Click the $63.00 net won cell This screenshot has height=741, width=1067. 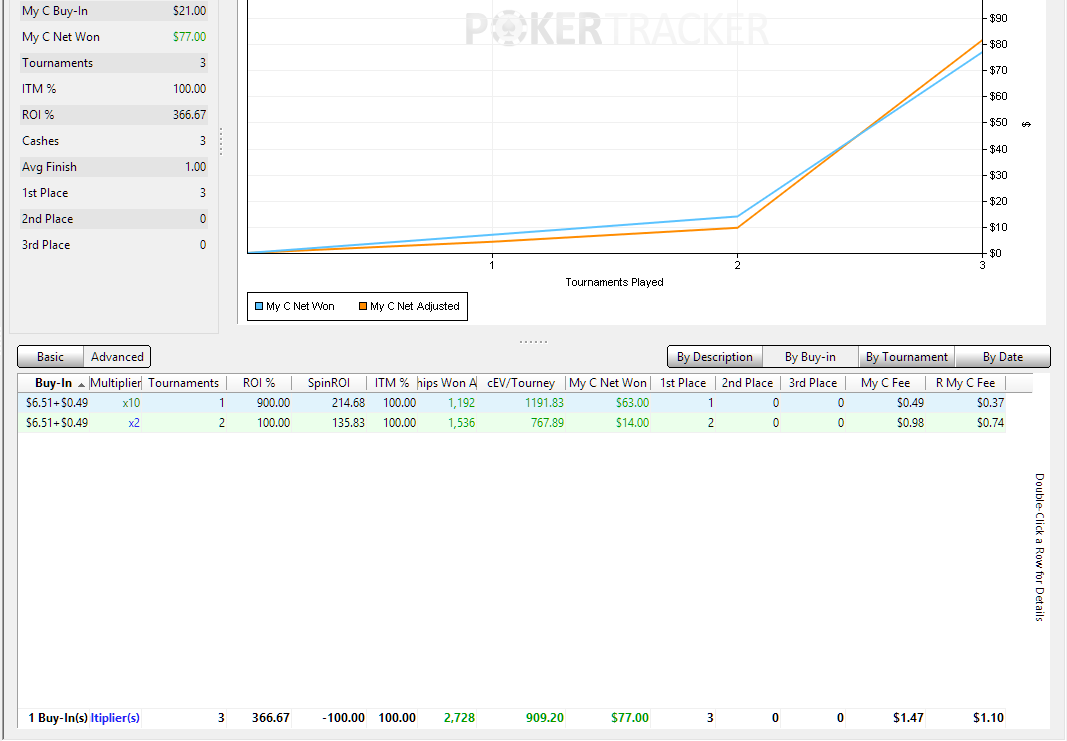point(631,403)
